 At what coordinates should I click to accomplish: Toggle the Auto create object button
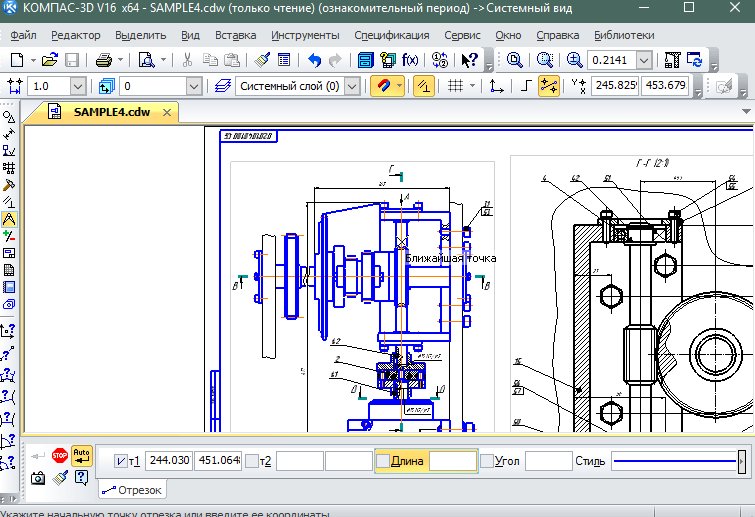pos(81,455)
